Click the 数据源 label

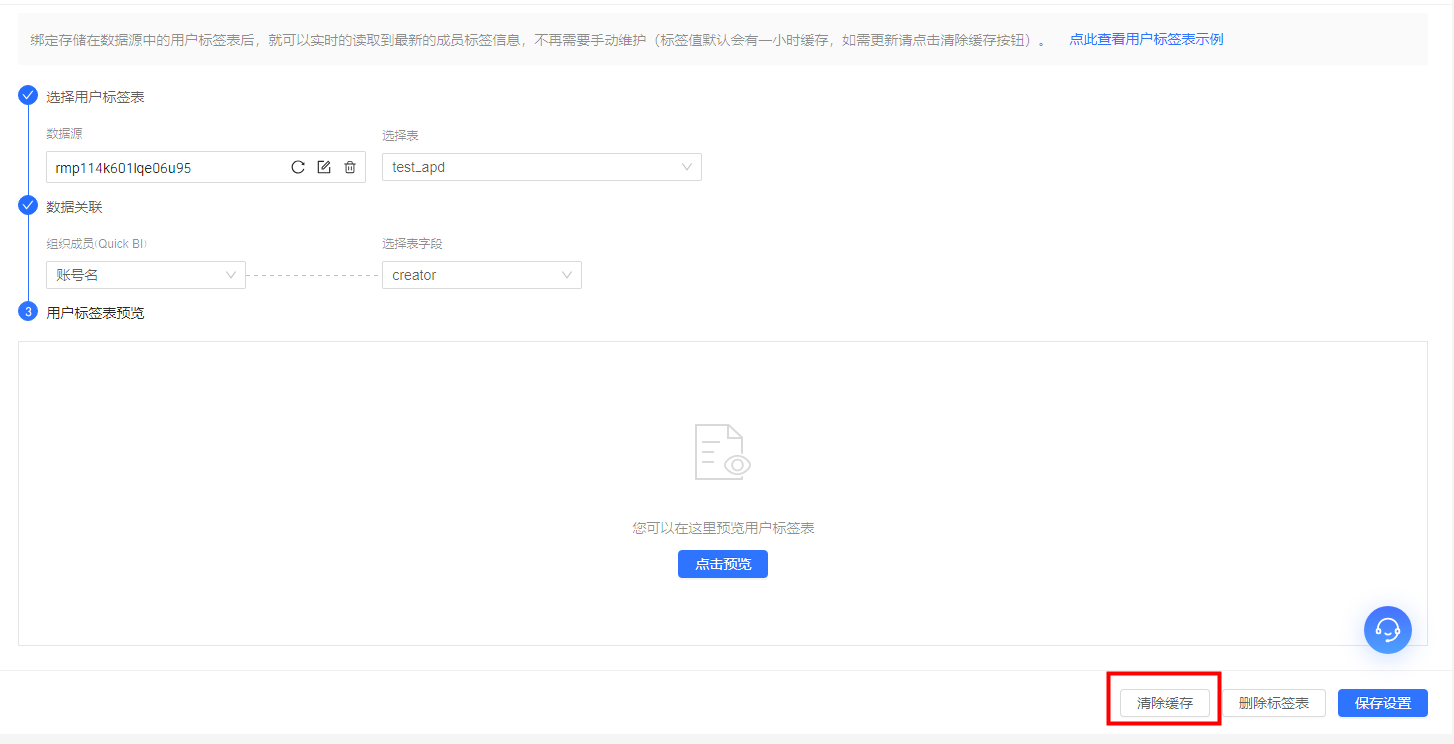point(64,134)
